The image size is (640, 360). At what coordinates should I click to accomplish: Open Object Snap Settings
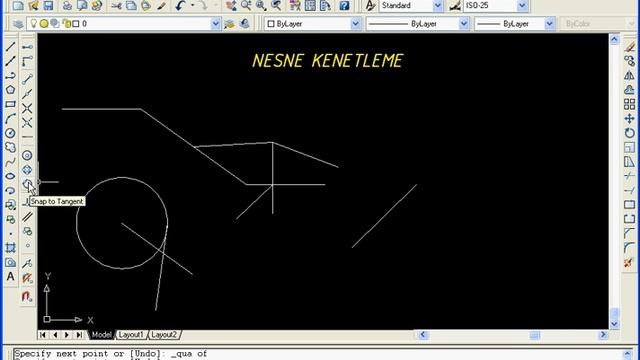pyautogui.click(x=27, y=296)
